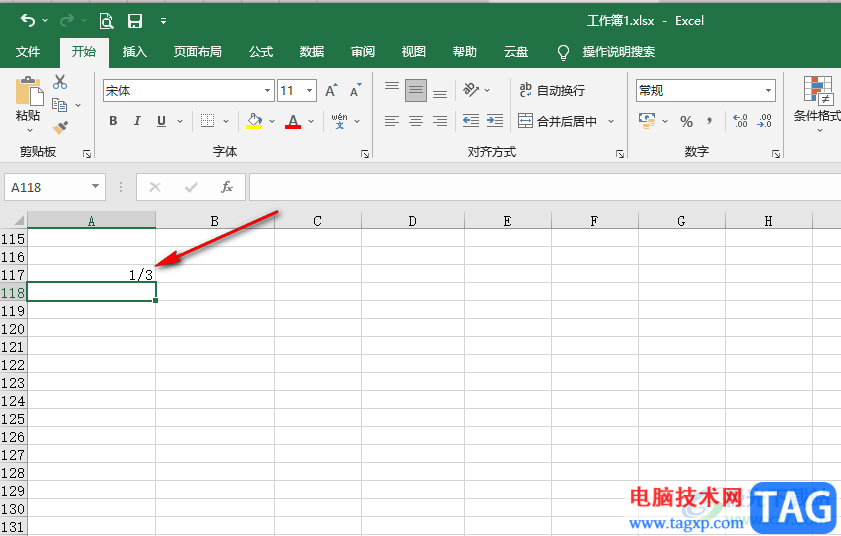Open the Borders dropdown arrow
Viewport: 841px width, 536px height.
(226, 121)
